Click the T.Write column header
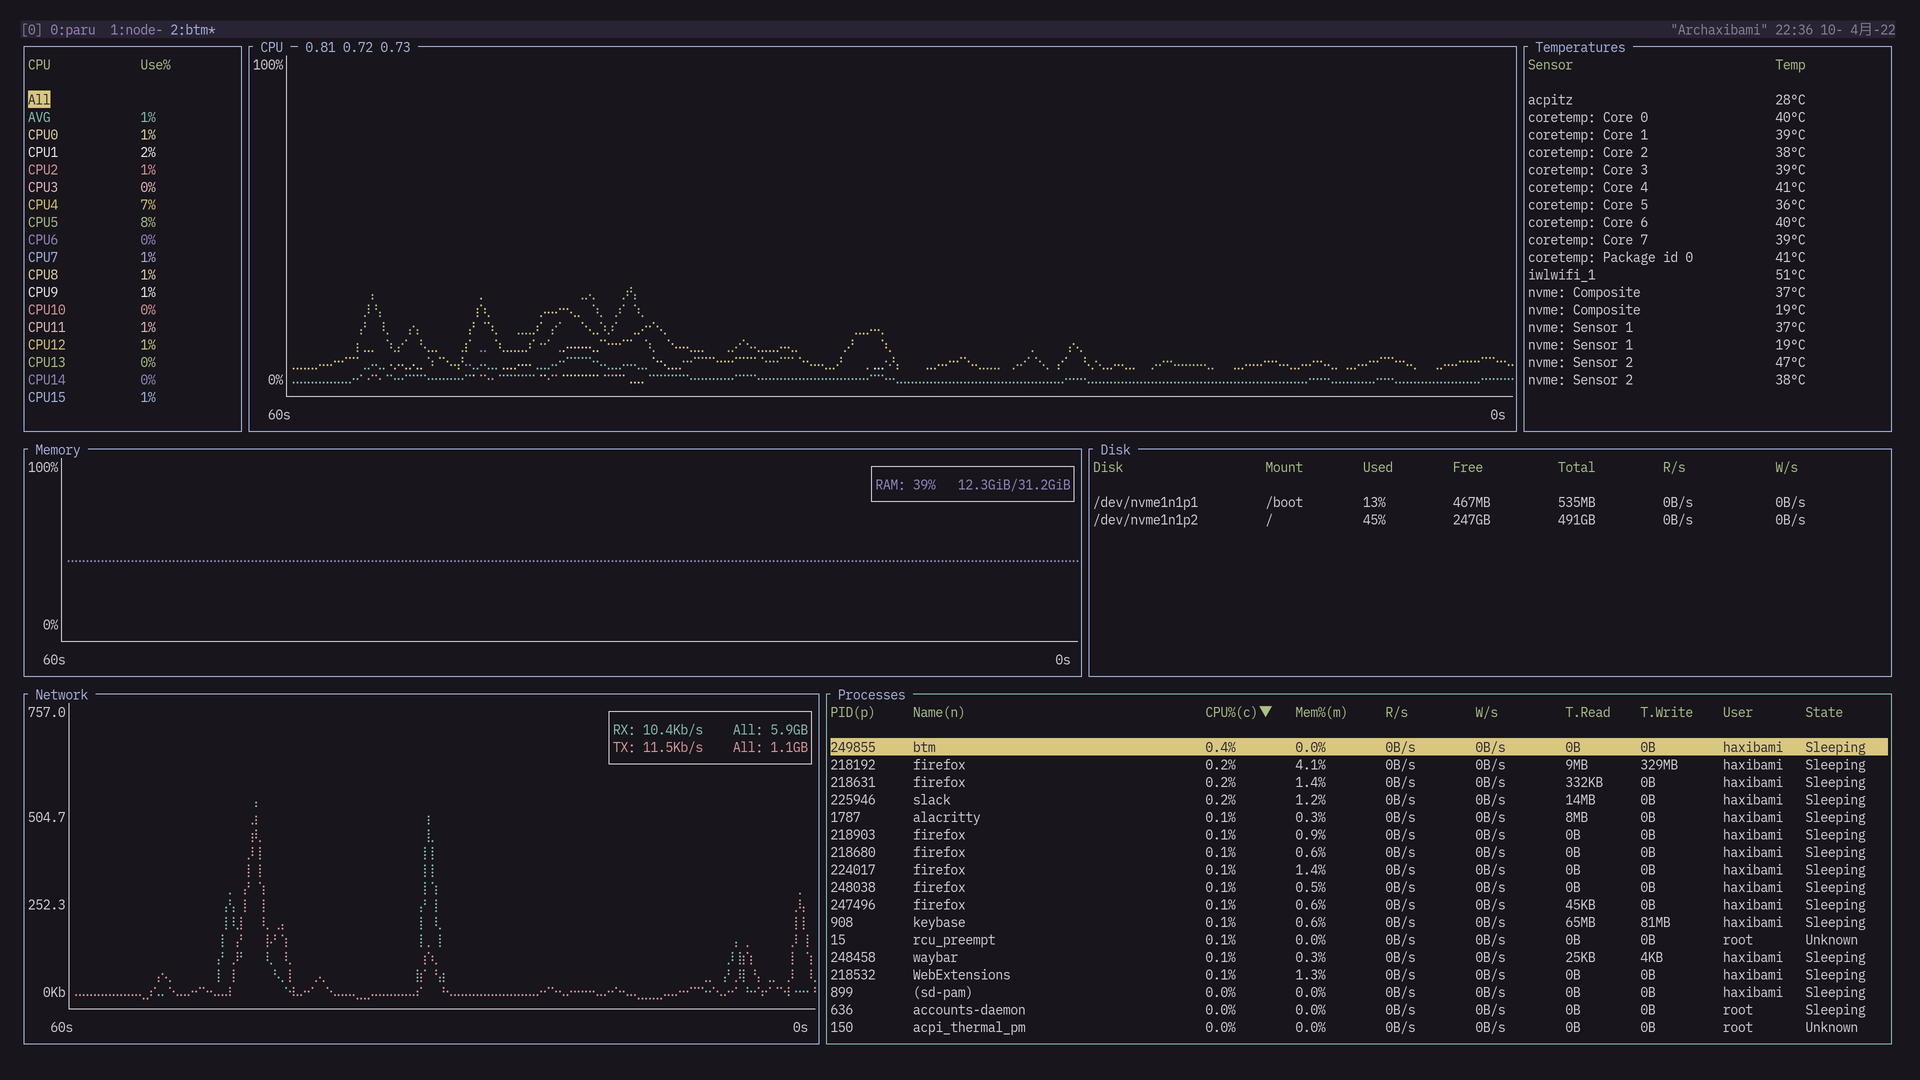The width and height of the screenshot is (1920, 1080). point(1665,713)
